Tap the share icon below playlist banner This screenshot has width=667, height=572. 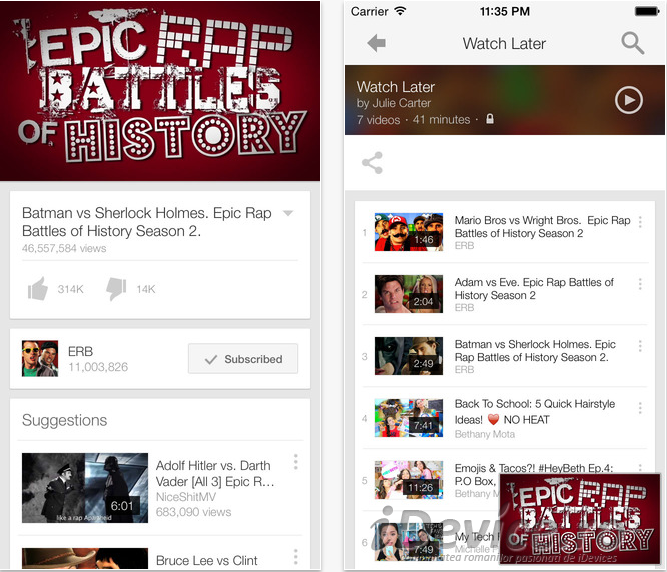coord(373,163)
